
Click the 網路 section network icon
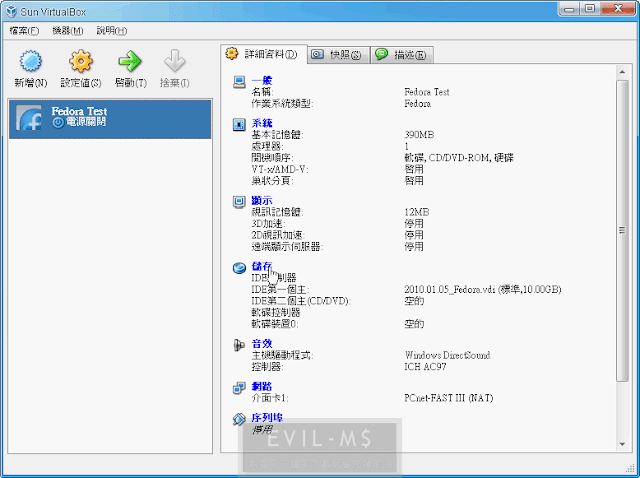(x=239, y=388)
